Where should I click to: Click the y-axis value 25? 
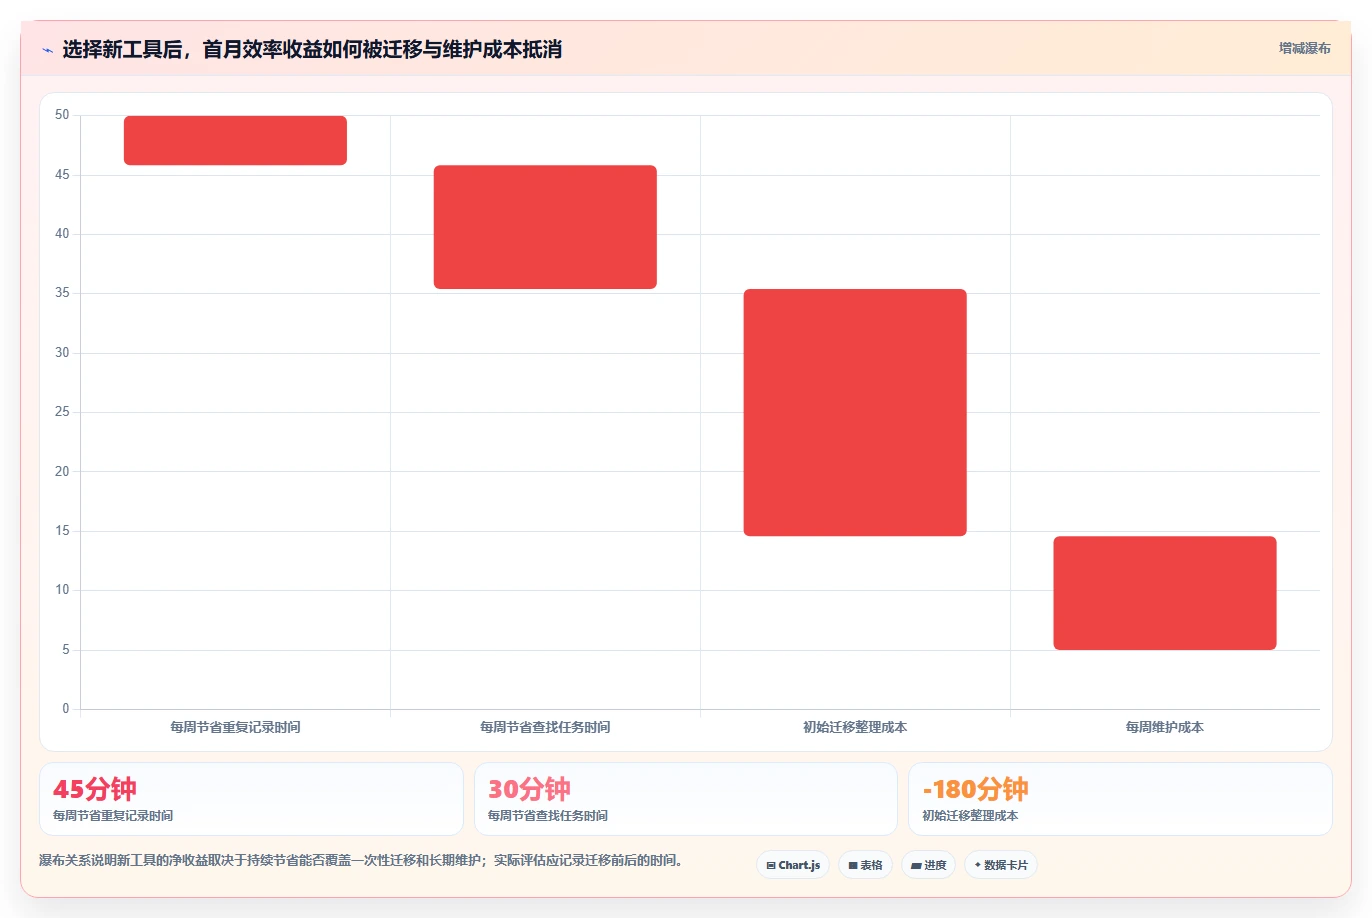click(62, 412)
